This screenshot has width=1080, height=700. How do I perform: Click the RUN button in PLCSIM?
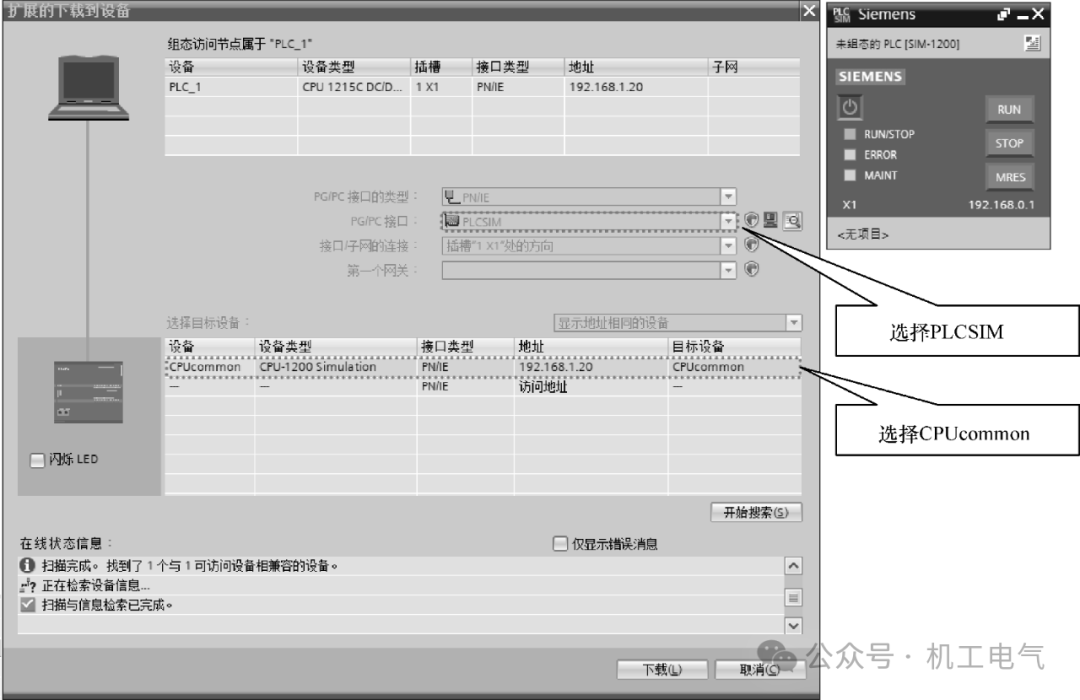click(x=1009, y=110)
